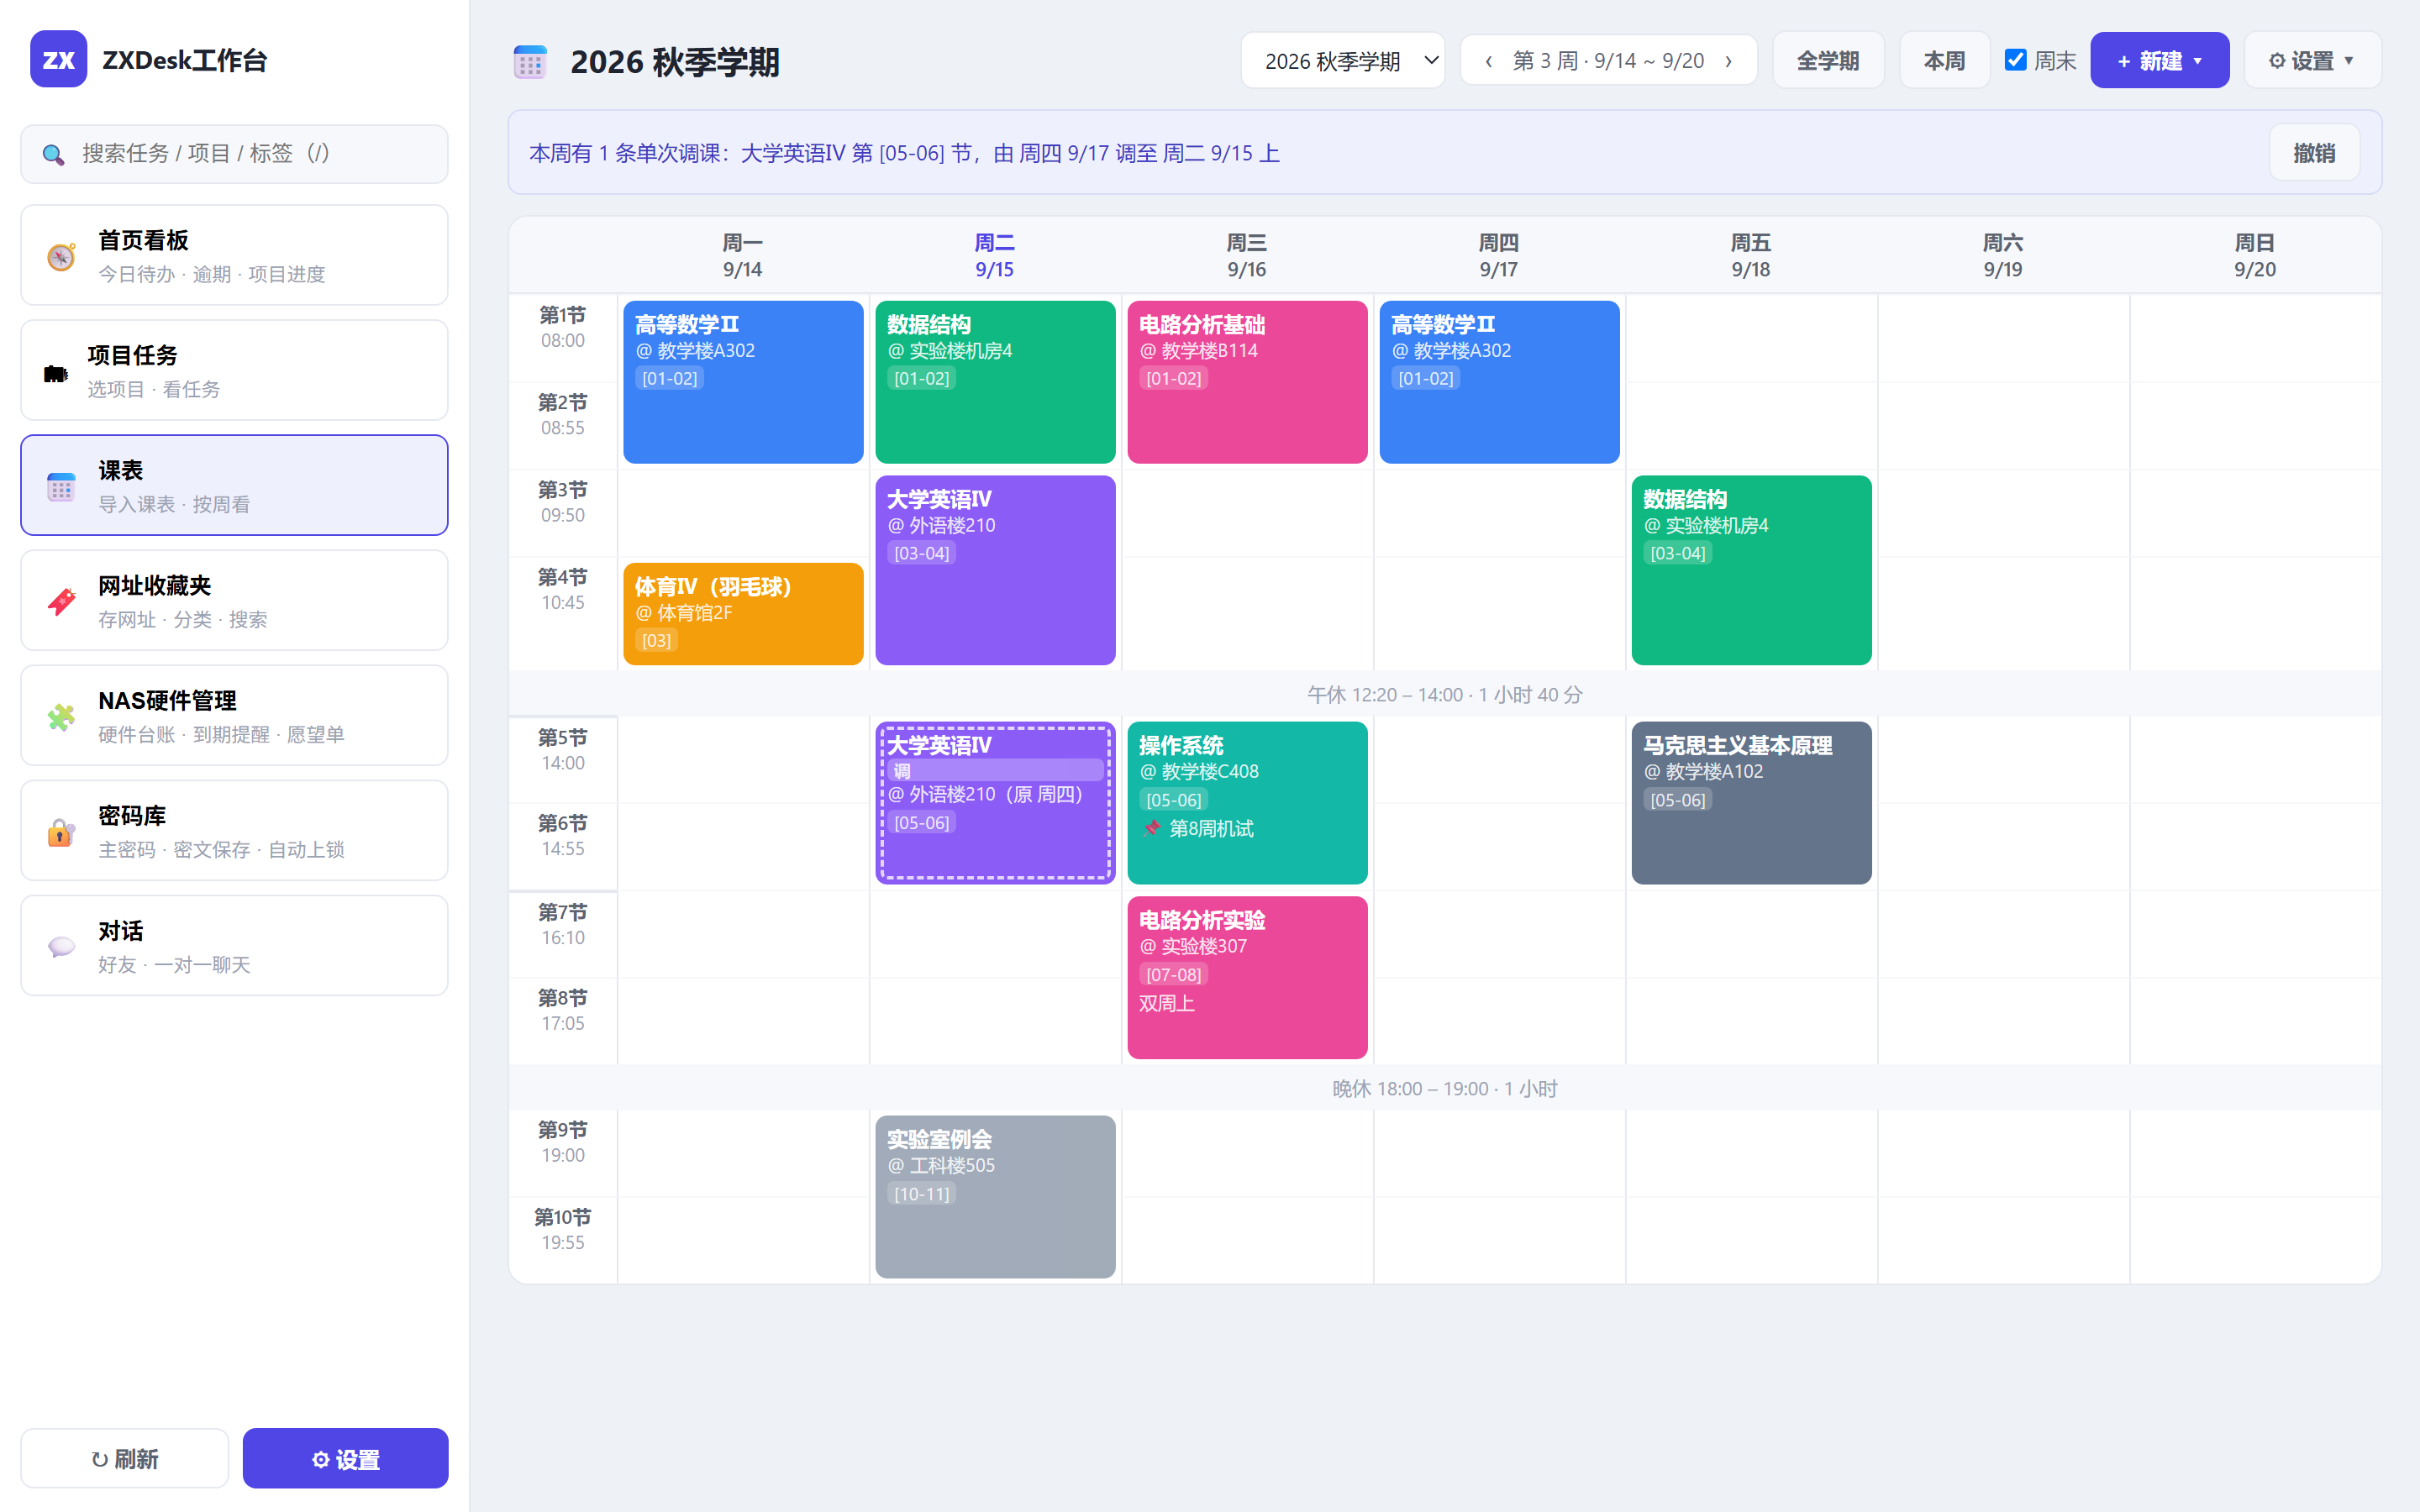Viewport: 2420px width, 1512px height.
Task: Open the 2026 秋季学期 semester dropdown
Action: [x=1342, y=61]
